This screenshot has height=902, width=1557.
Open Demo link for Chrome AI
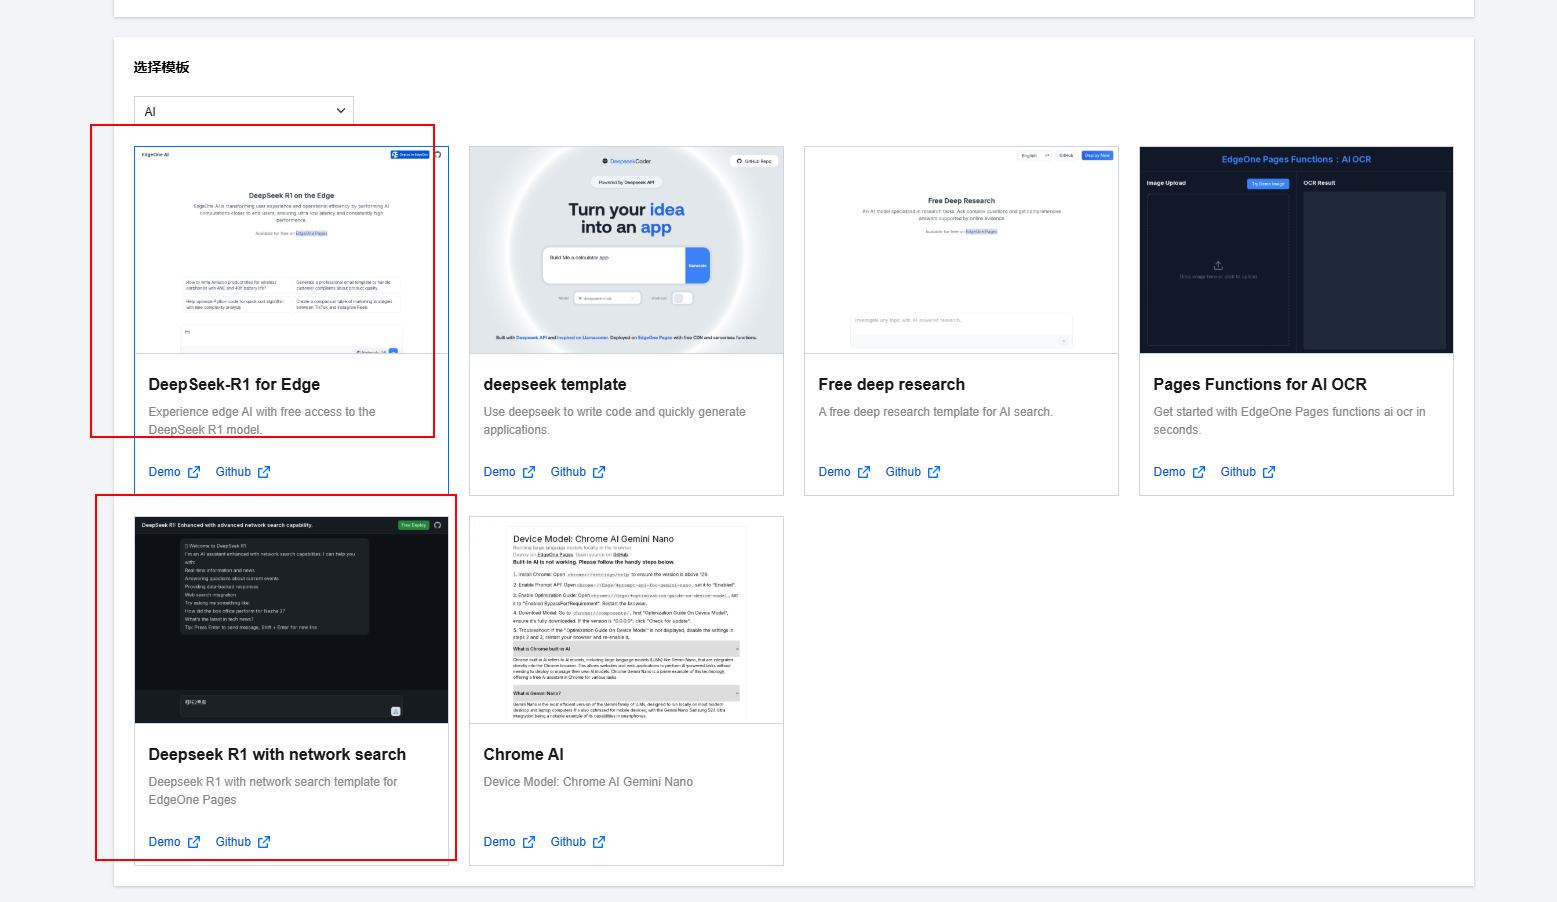coord(500,842)
